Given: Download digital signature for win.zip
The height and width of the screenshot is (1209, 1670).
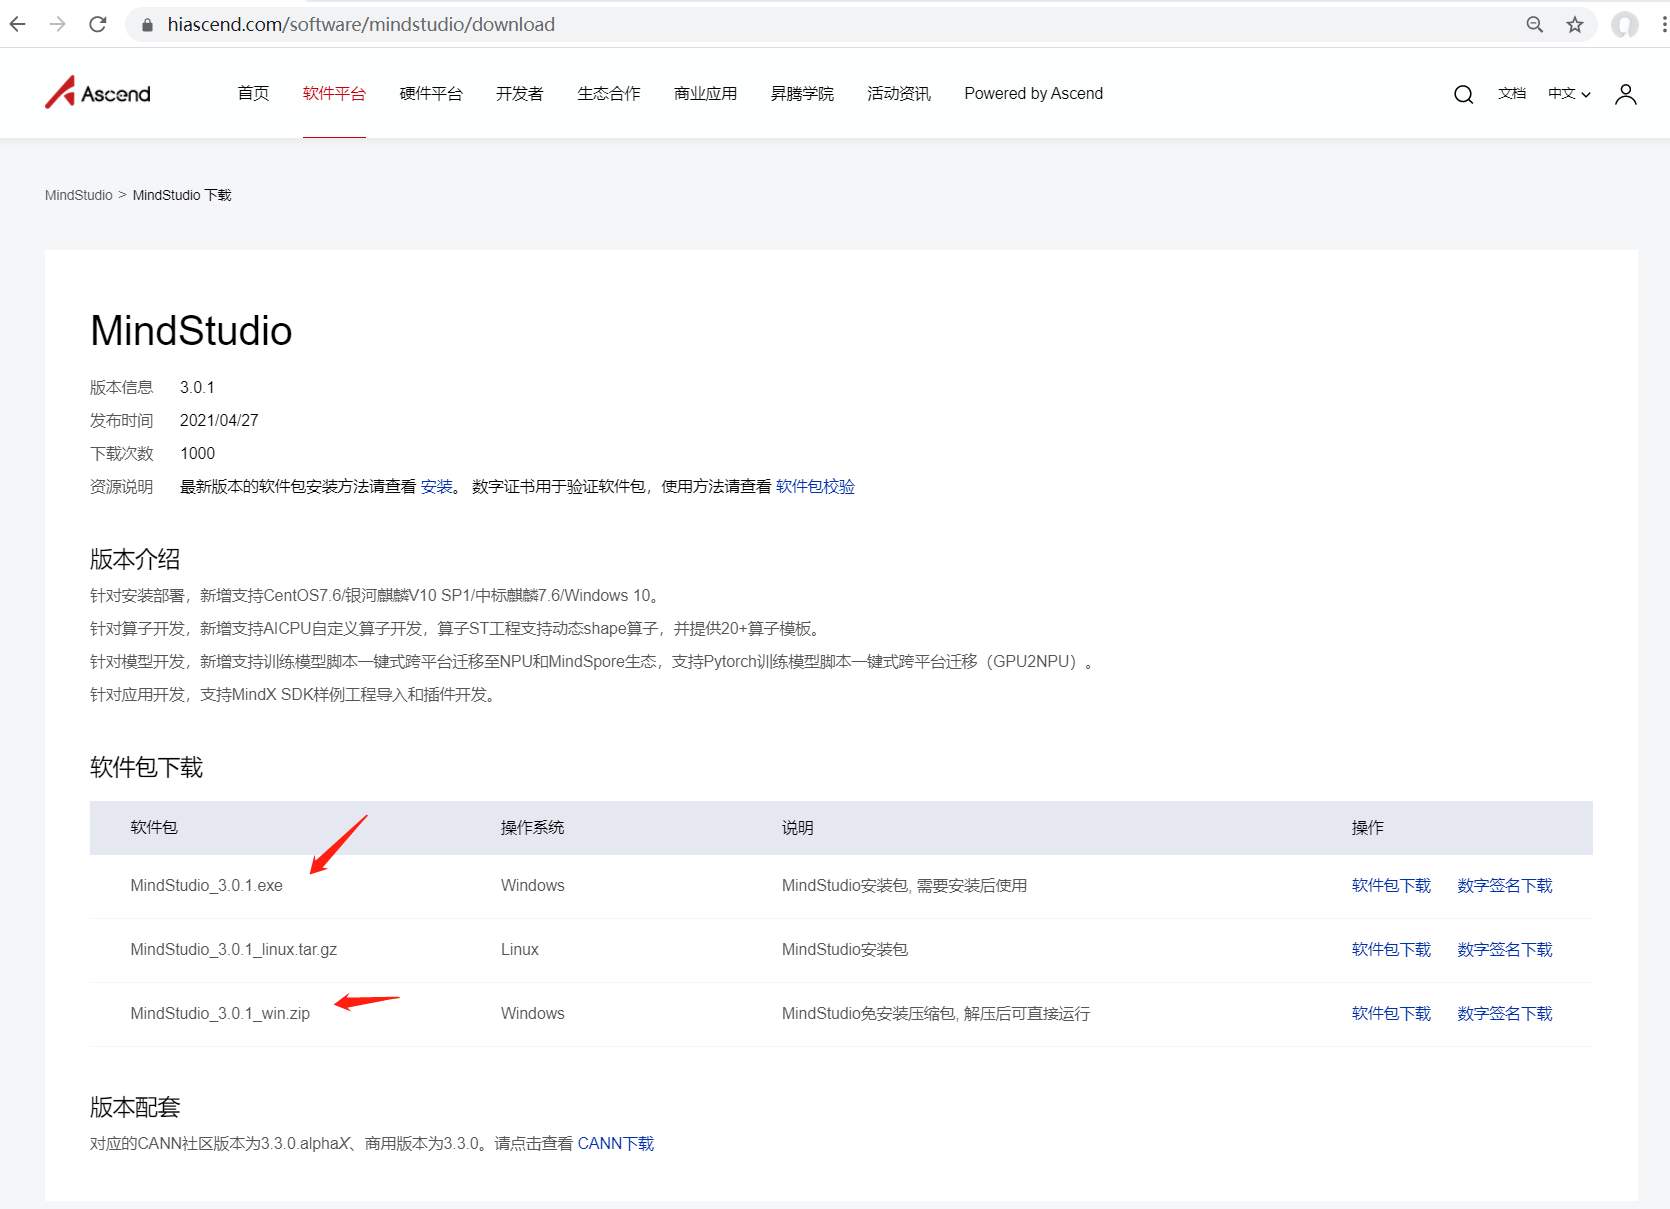Looking at the screenshot, I should pyautogui.click(x=1505, y=1014).
